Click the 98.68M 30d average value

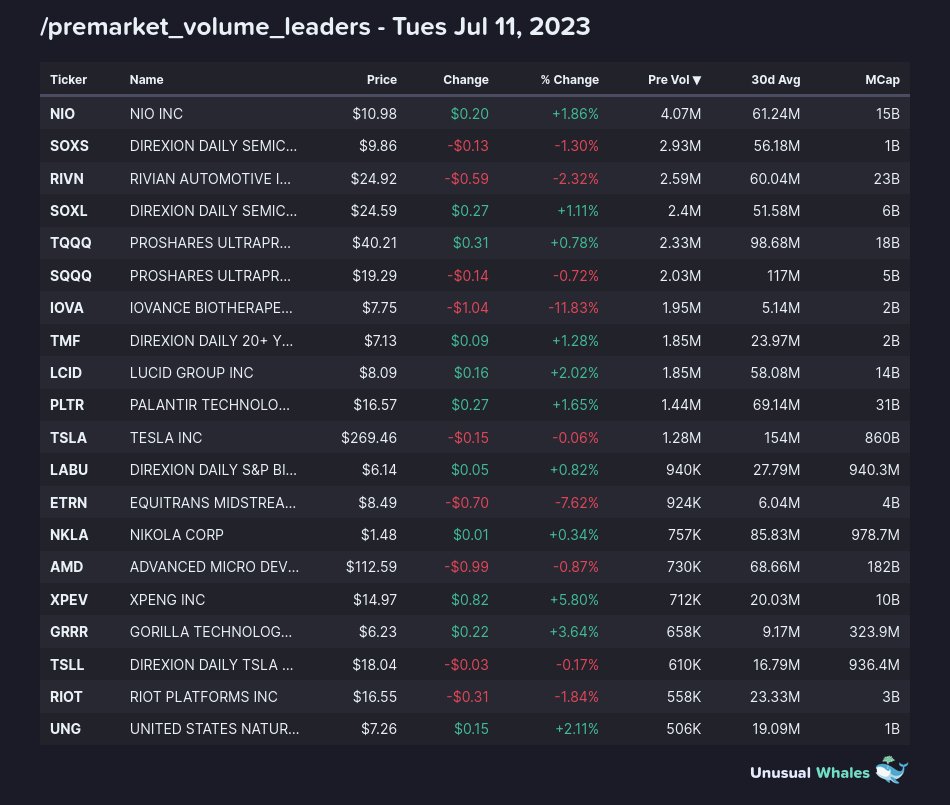[775, 243]
